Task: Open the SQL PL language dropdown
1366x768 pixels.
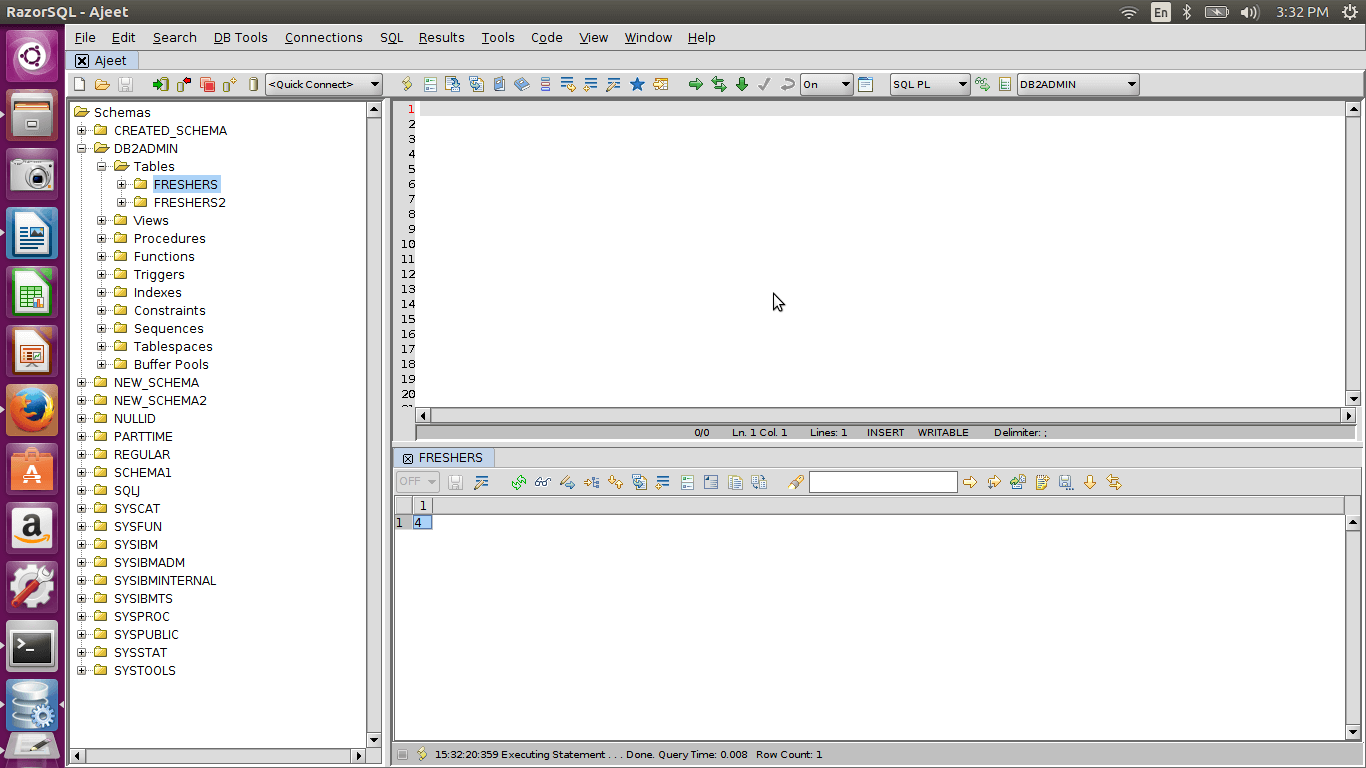Action: coord(930,85)
